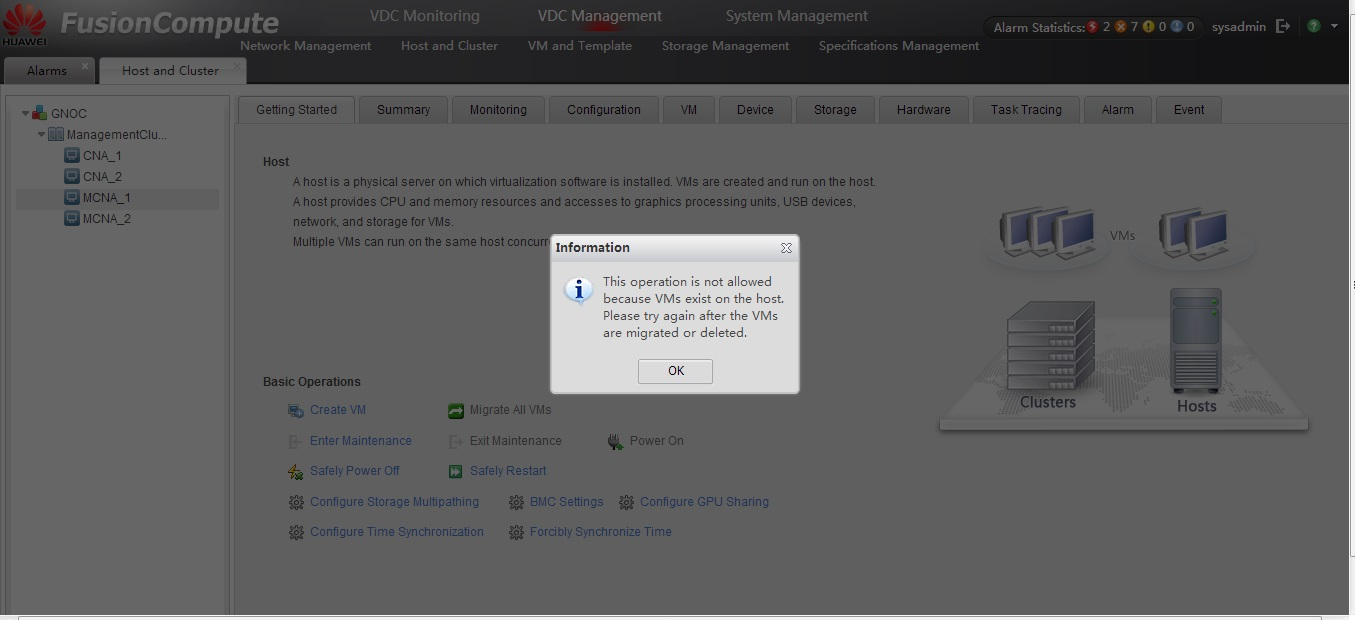
Task: Click the Safely Restart icon
Action: (x=456, y=472)
